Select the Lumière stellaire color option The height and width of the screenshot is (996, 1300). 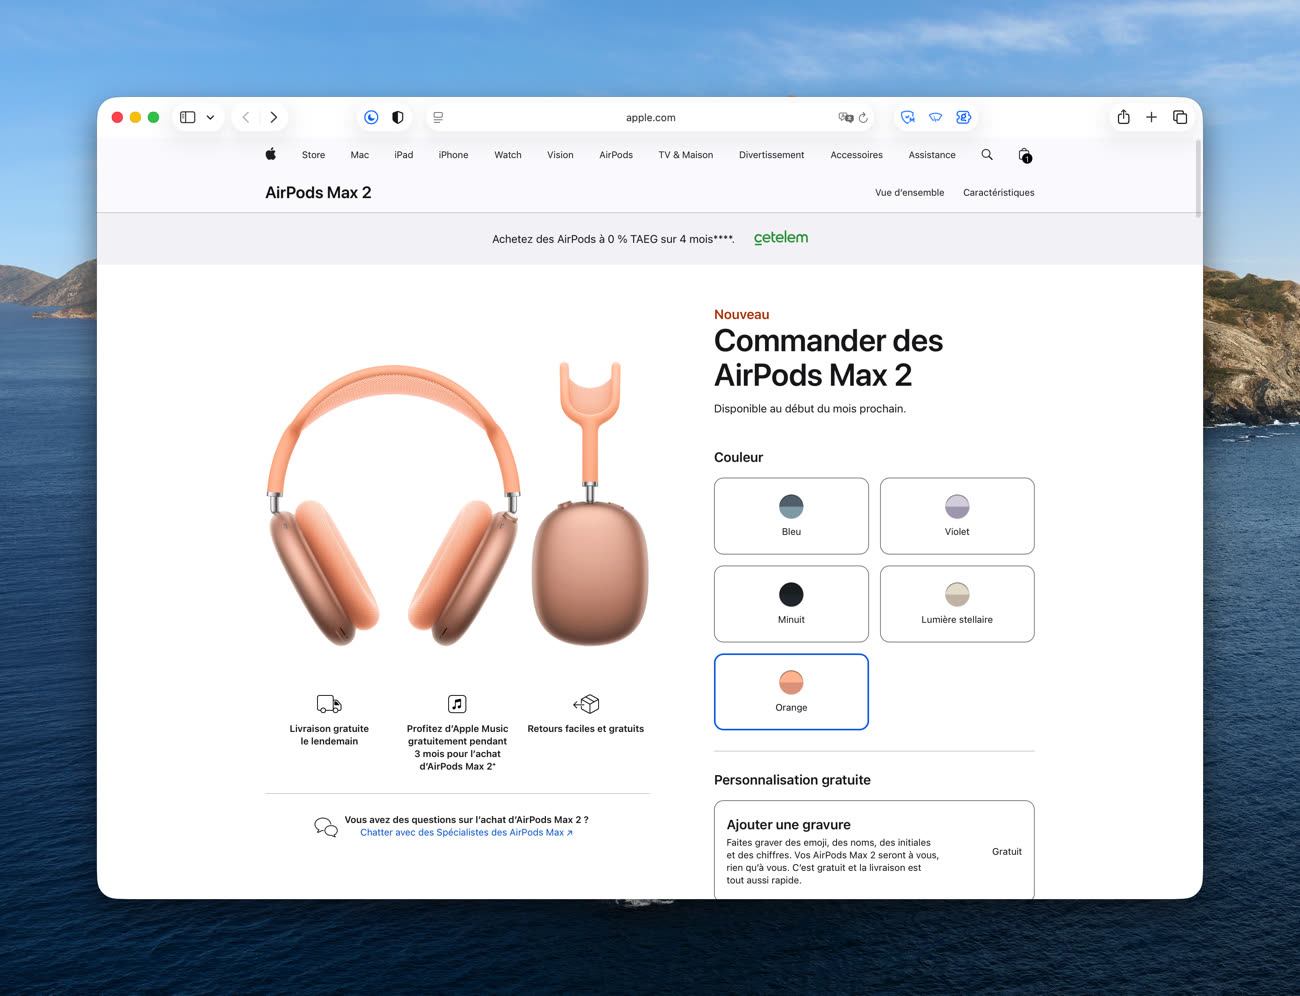957,604
